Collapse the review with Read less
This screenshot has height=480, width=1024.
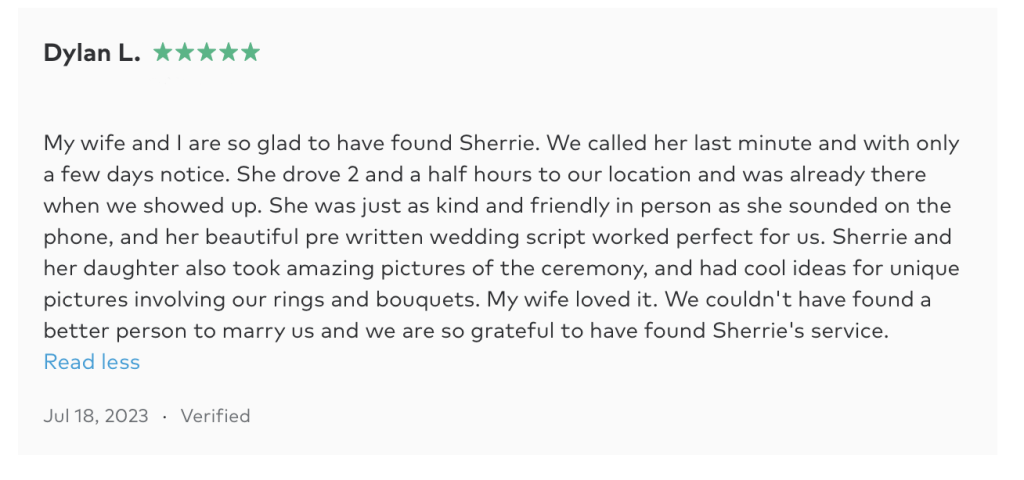[92, 362]
